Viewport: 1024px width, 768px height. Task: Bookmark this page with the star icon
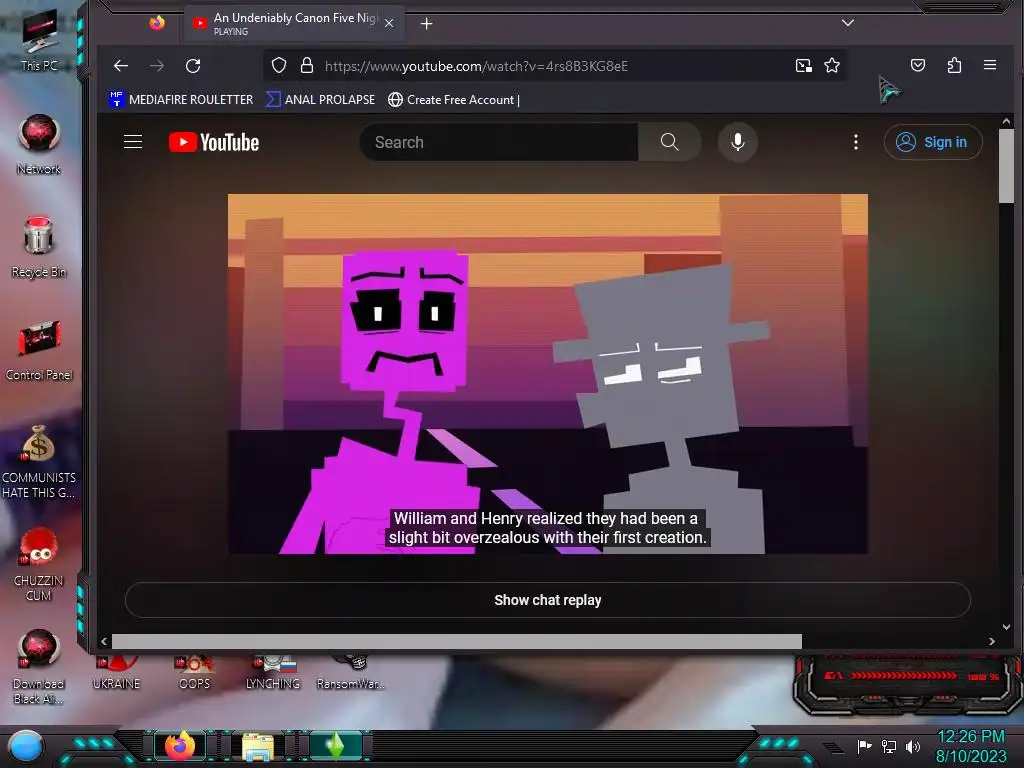[x=832, y=65]
